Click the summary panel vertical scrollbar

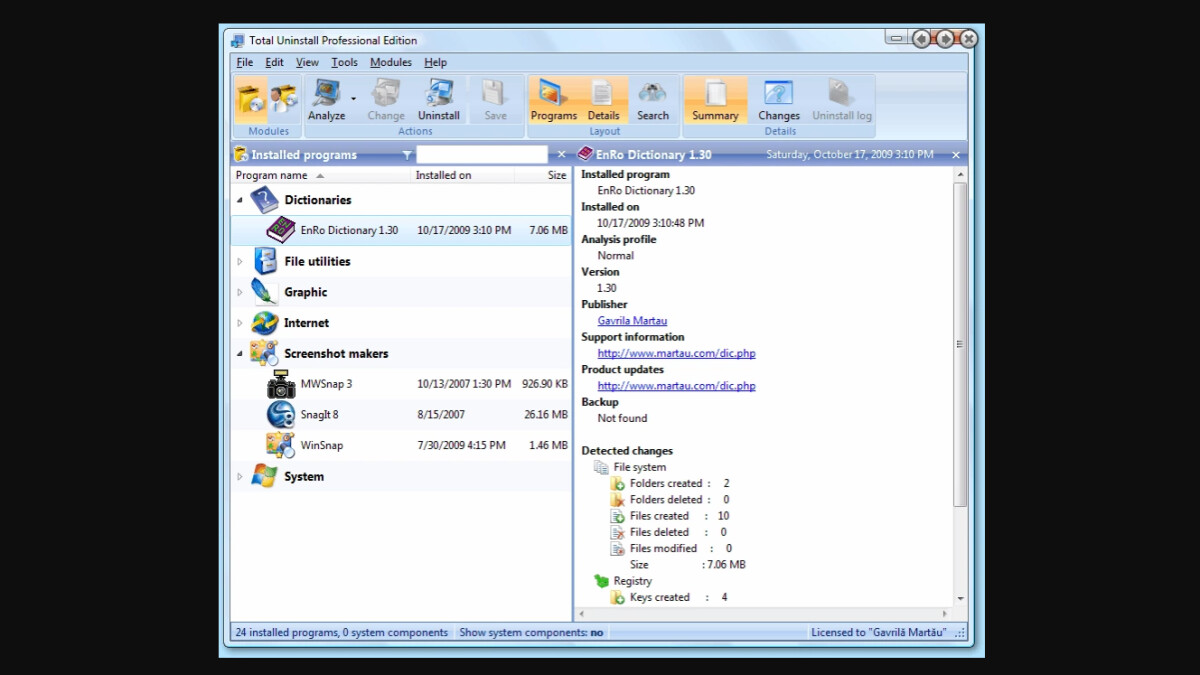point(960,344)
